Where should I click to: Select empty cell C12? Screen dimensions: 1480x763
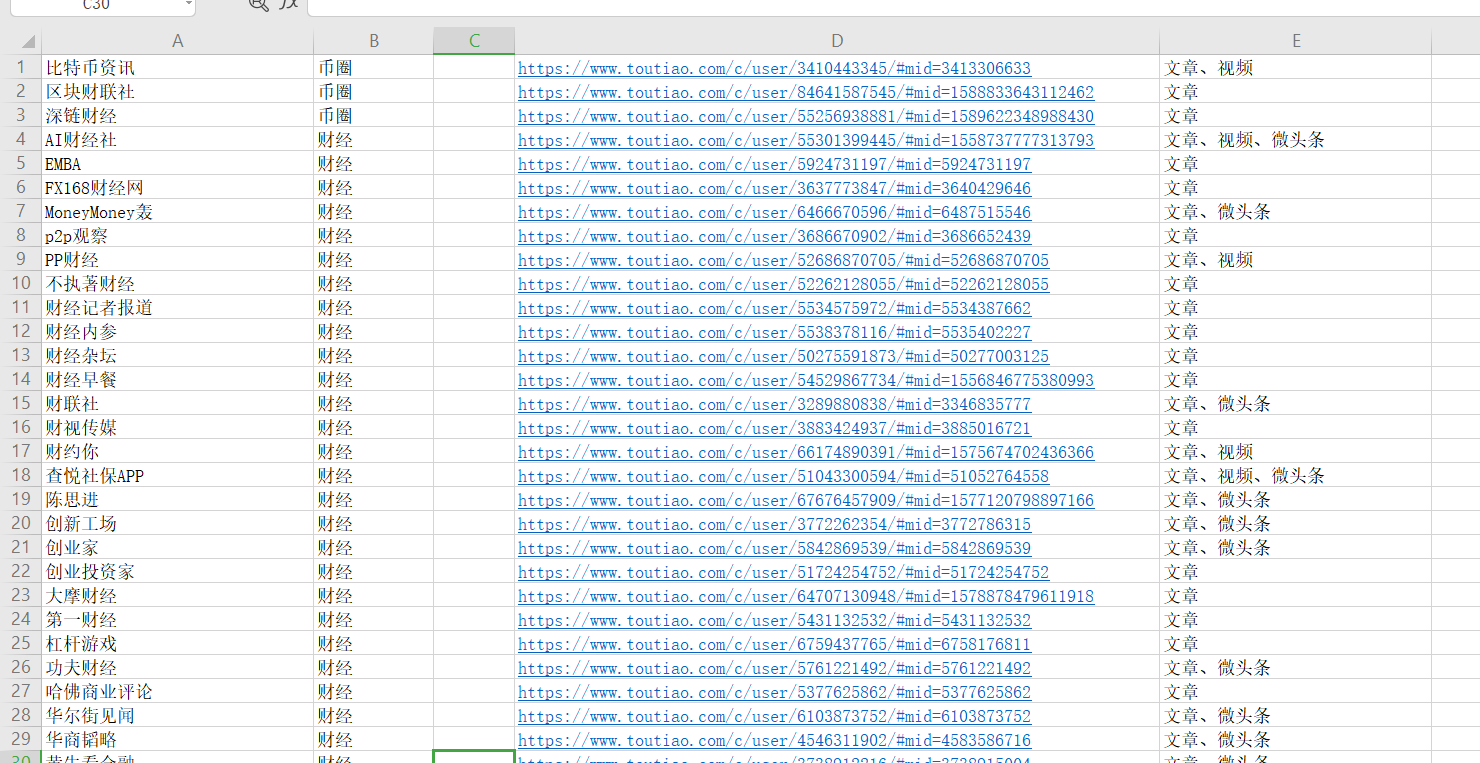tap(474, 332)
